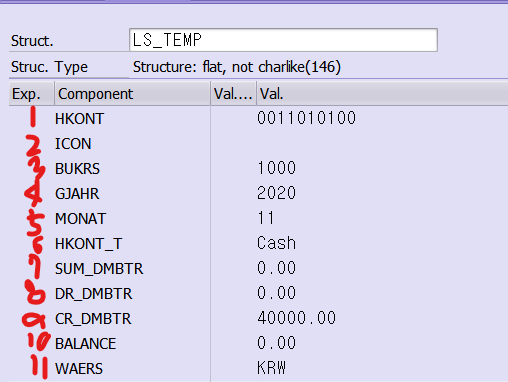Select the MONAT component name
The height and width of the screenshot is (382, 508).
tap(80, 219)
